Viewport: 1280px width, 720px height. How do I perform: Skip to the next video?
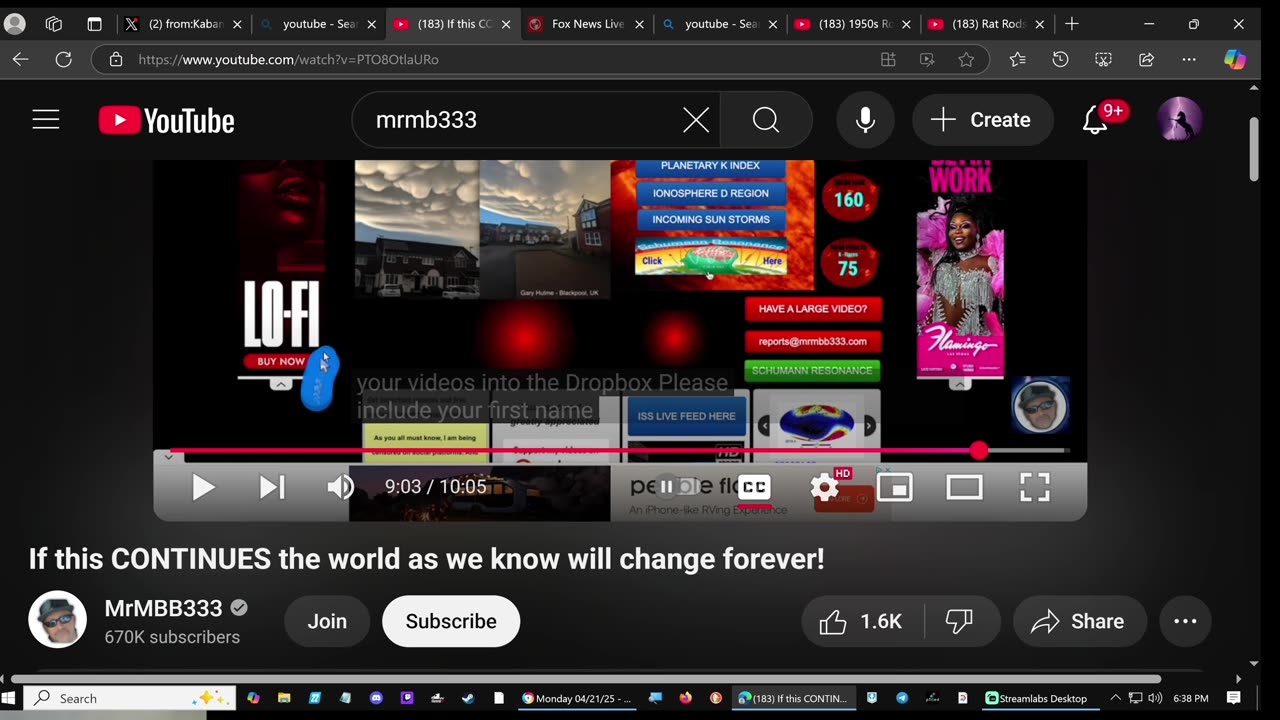pos(272,487)
